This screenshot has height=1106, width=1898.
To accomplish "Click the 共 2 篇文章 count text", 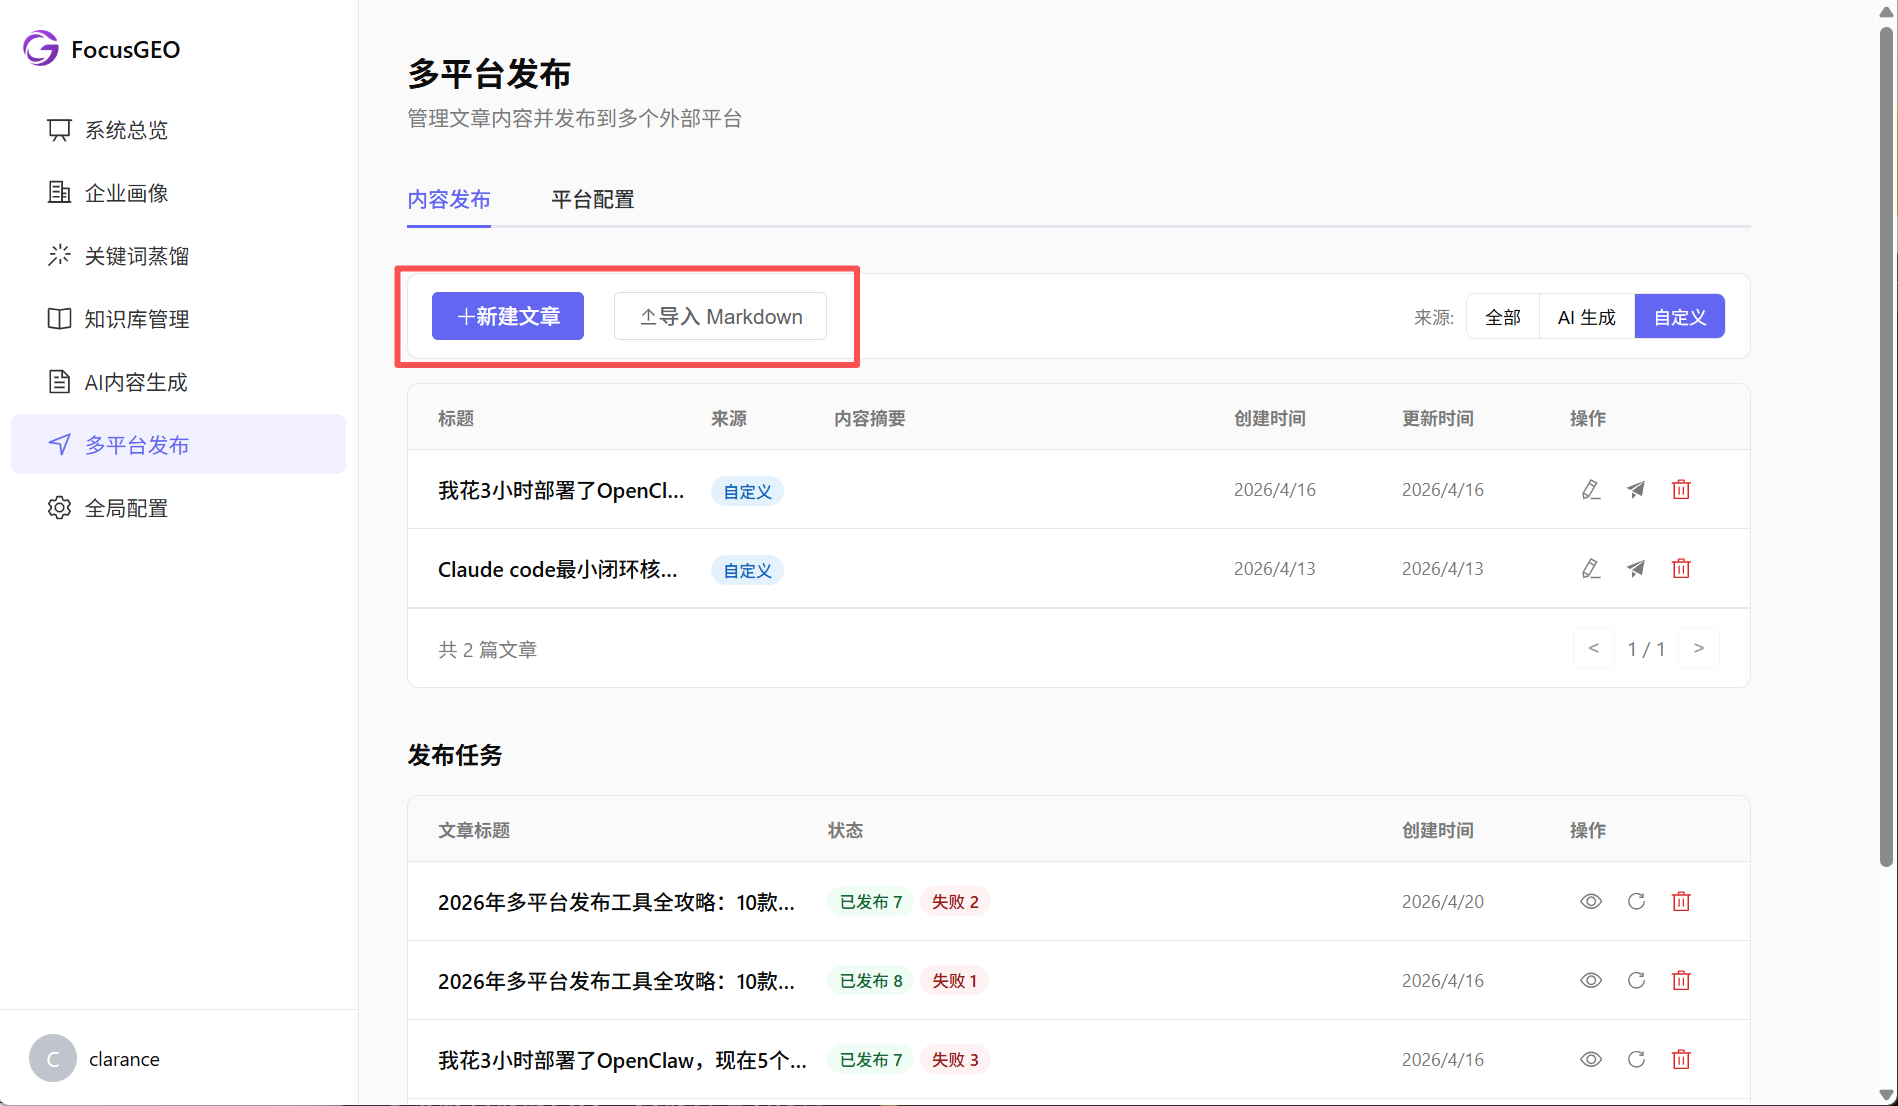I will pyautogui.click(x=487, y=649).
